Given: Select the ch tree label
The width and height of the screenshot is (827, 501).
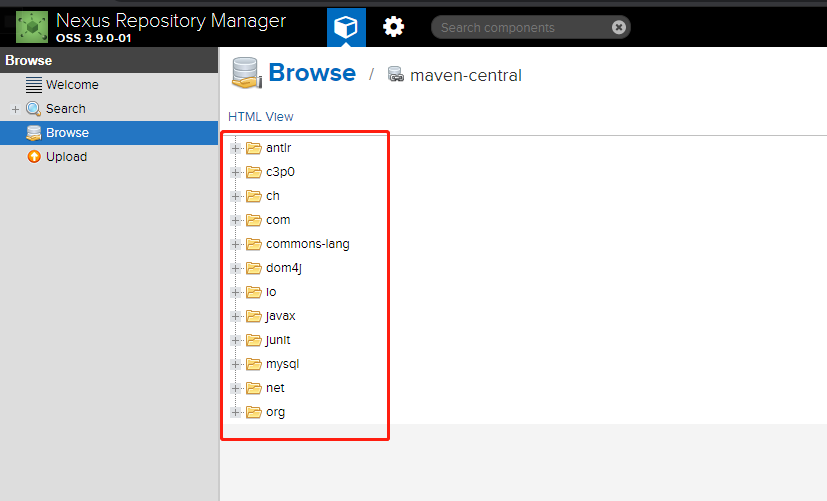Looking at the screenshot, I should pyautogui.click(x=273, y=196).
